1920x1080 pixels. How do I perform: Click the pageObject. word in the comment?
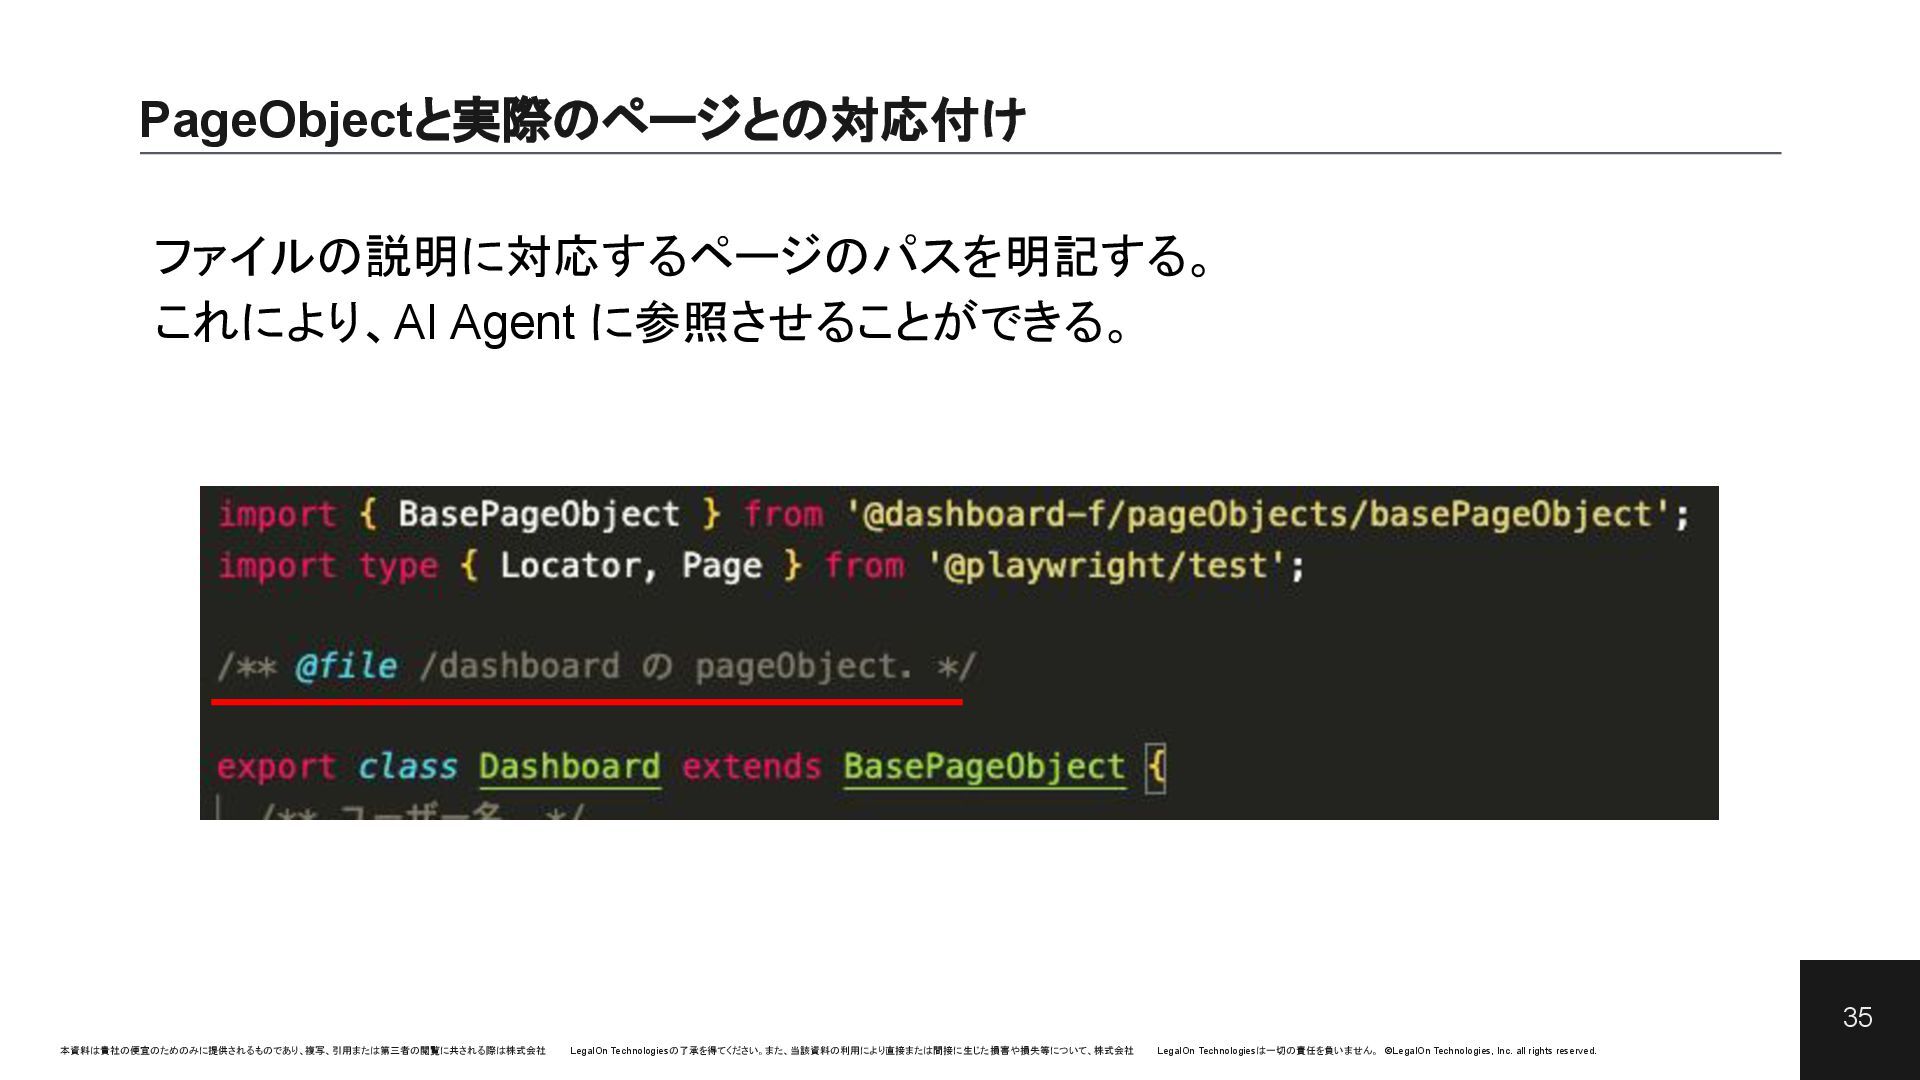pyautogui.click(x=803, y=666)
